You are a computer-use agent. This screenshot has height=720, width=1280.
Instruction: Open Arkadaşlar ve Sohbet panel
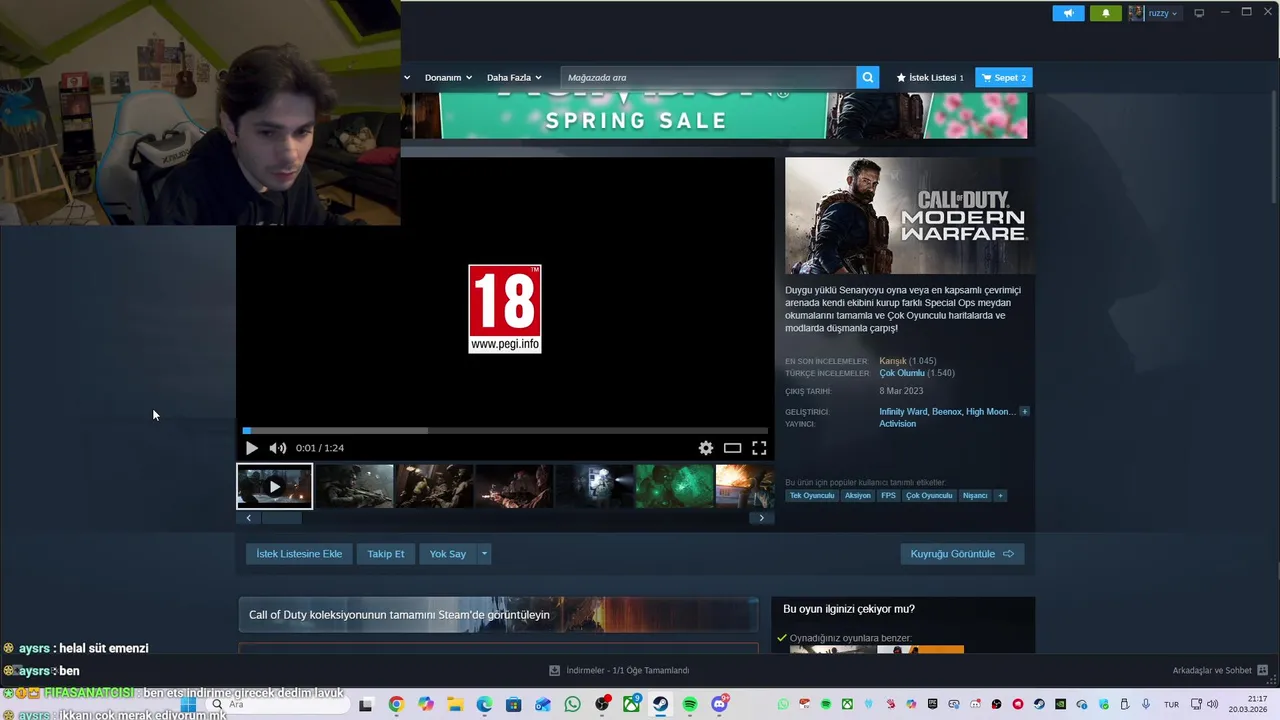(1220, 670)
